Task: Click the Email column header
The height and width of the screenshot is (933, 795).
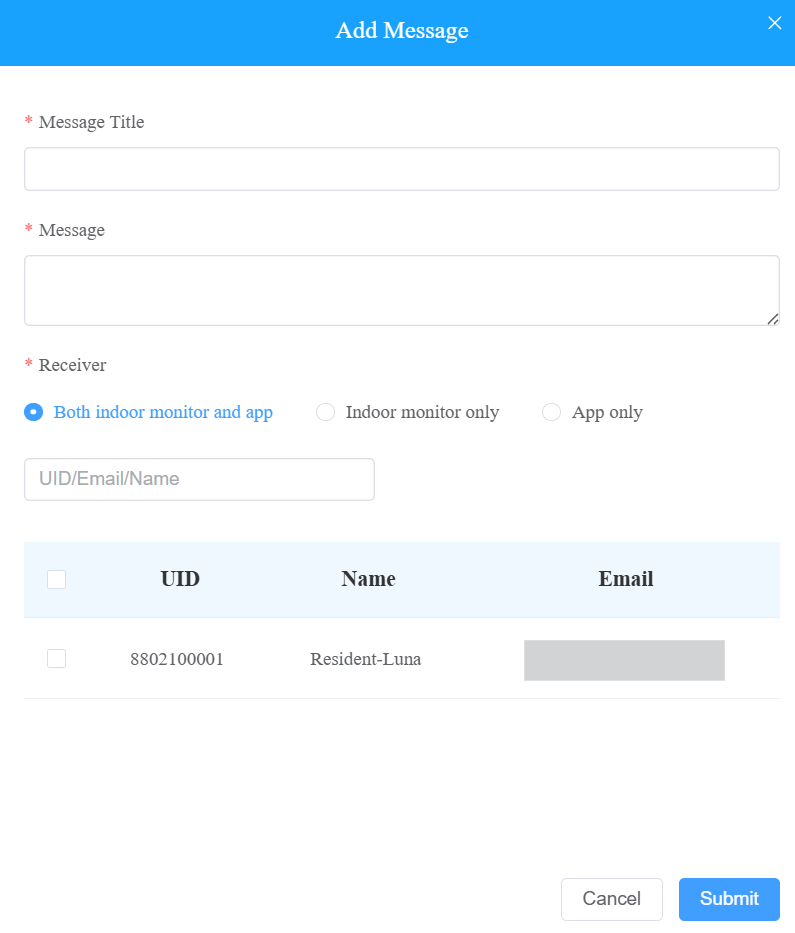Action: [625, 579]
